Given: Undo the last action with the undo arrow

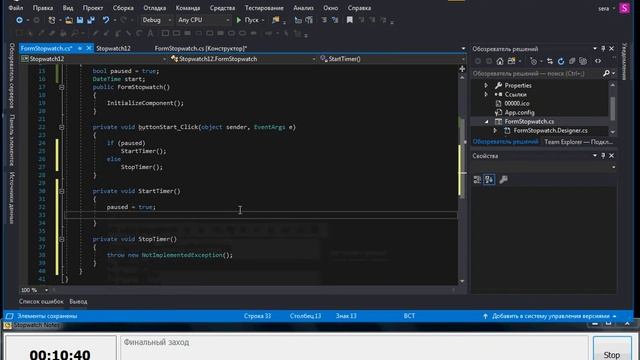Looking at the screenshot, I should (x=106, y=20).
